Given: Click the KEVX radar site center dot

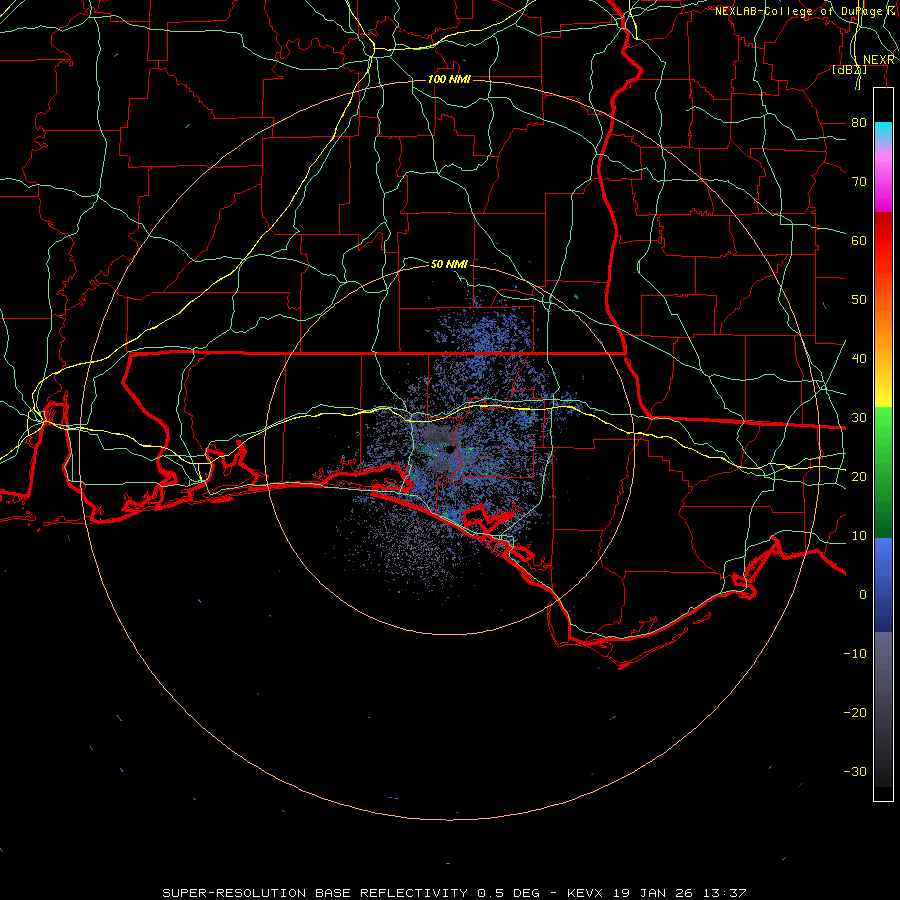Looking at the screenshot, I should 450,449.
